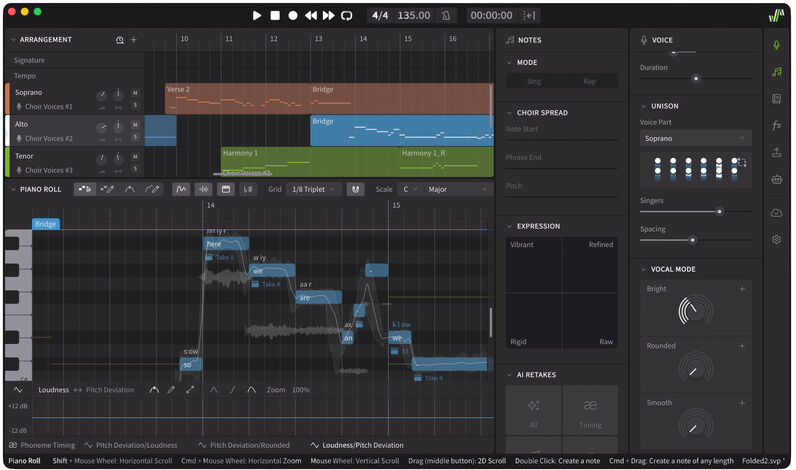Image resolution: width=796 pixels, height=470 pixels.
Task: Collapse the Choir Spread section
Action: click(x=509, y=113)
